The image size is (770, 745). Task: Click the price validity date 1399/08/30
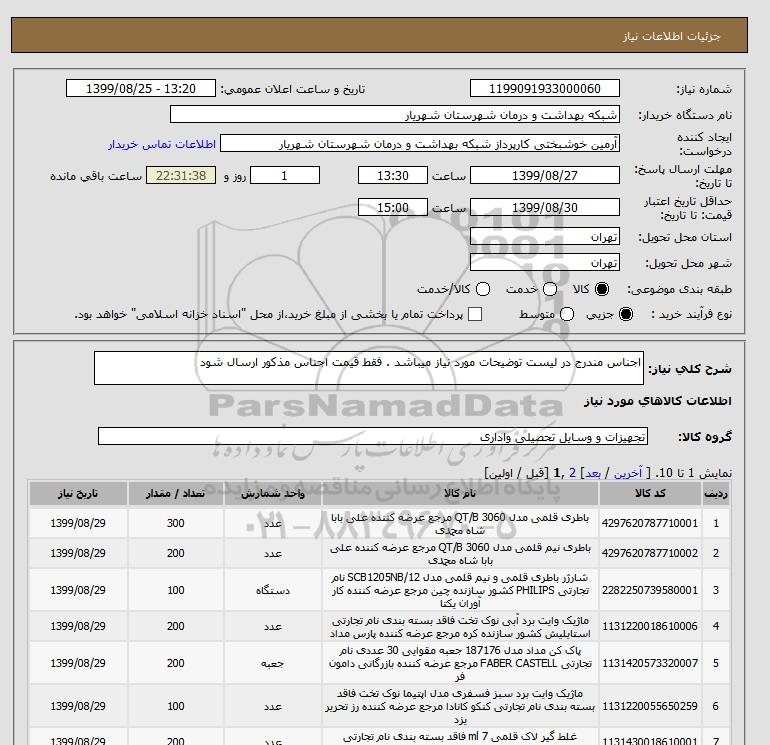coord(545,207)
